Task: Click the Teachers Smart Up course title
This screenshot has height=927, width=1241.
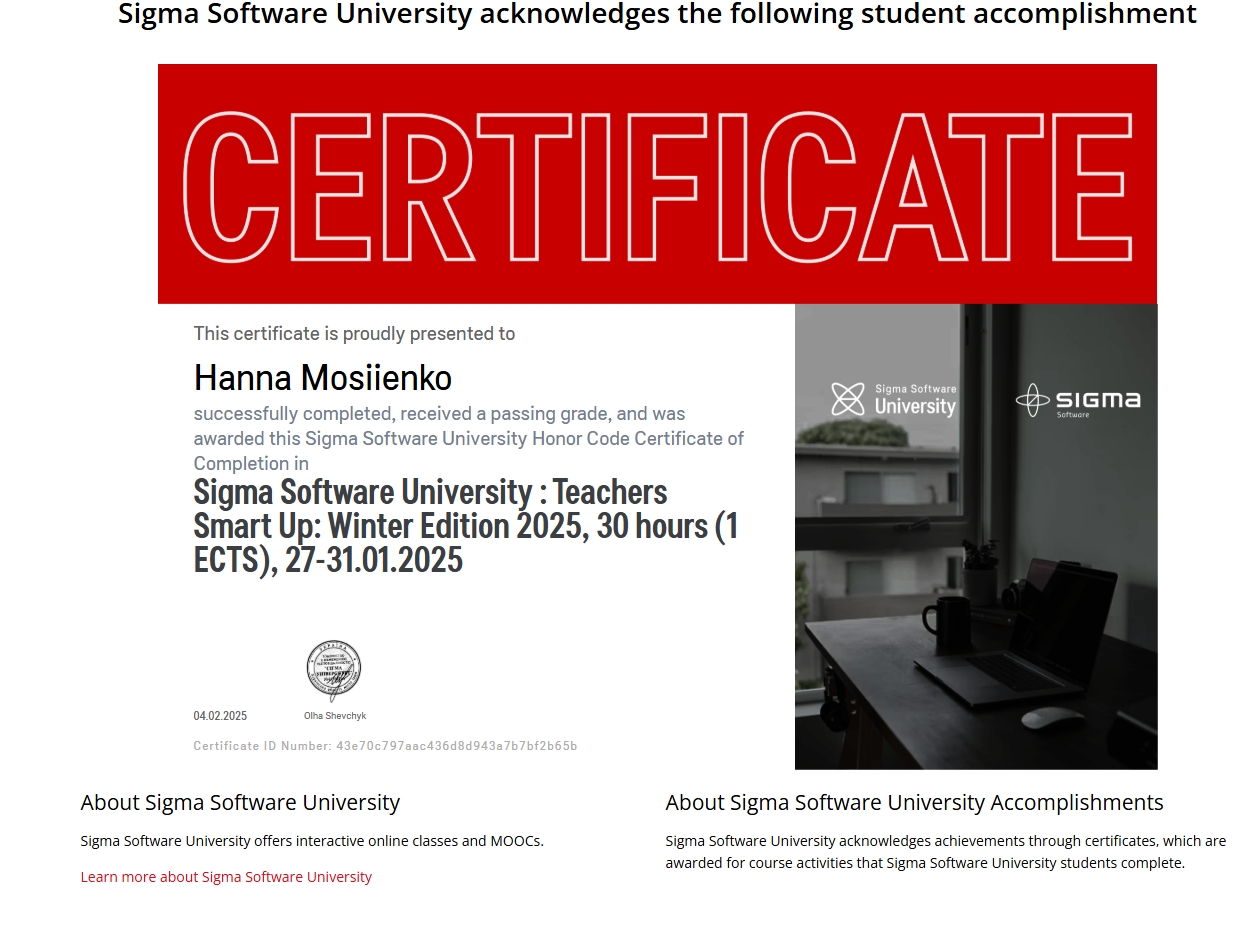Action: click(x=465, y=525)
